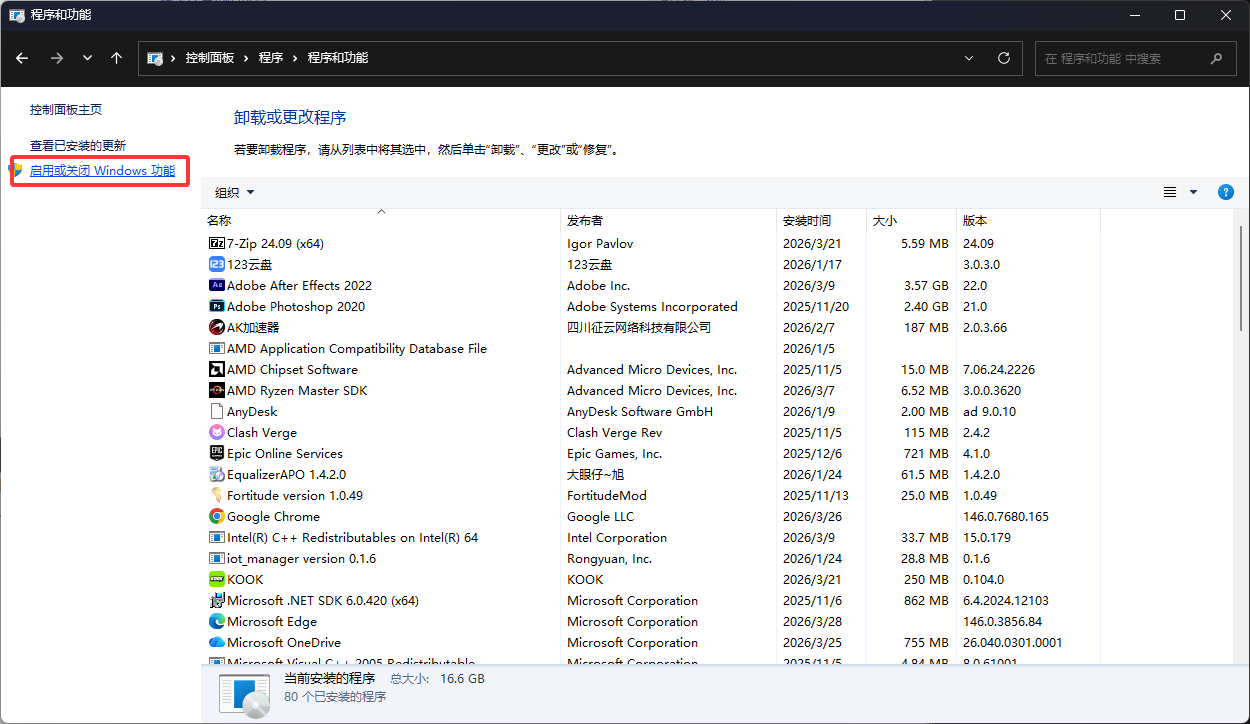The image size is (1250, 724).
Task: Click the 7-Zip program icon
Action: tap(216, 243)
